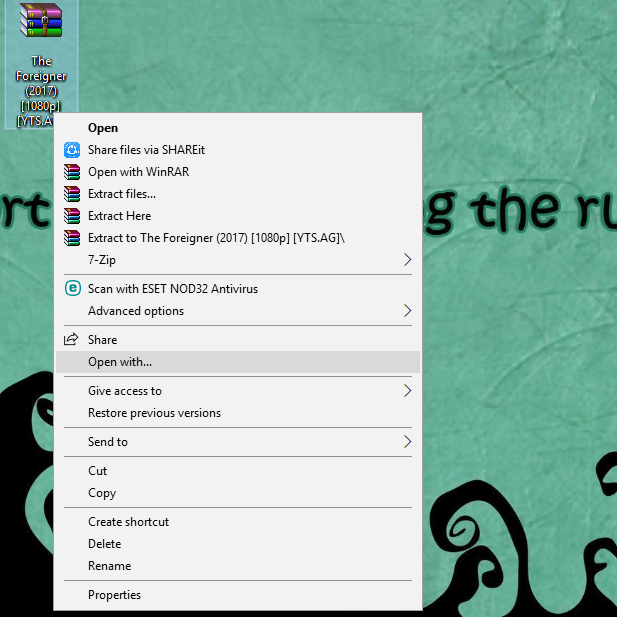Expand the Give access to submenu arrow
Viewport: 617px width, 617px height.
pos(408,391)
